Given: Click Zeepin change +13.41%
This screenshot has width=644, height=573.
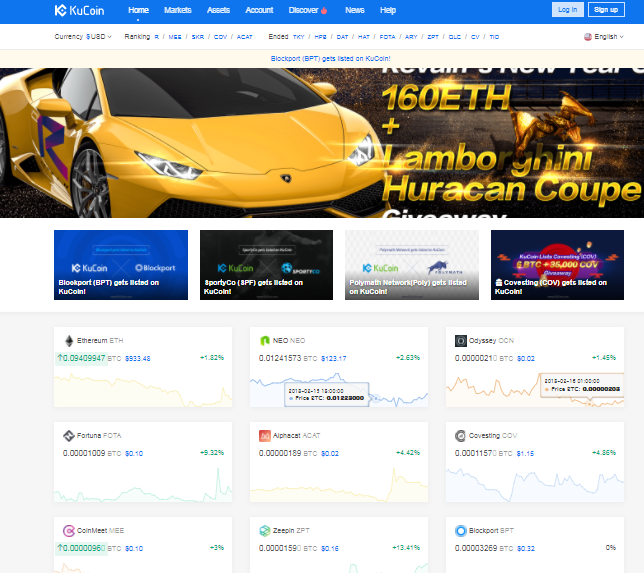Looking at the screenshot, I should click(406, 548).
